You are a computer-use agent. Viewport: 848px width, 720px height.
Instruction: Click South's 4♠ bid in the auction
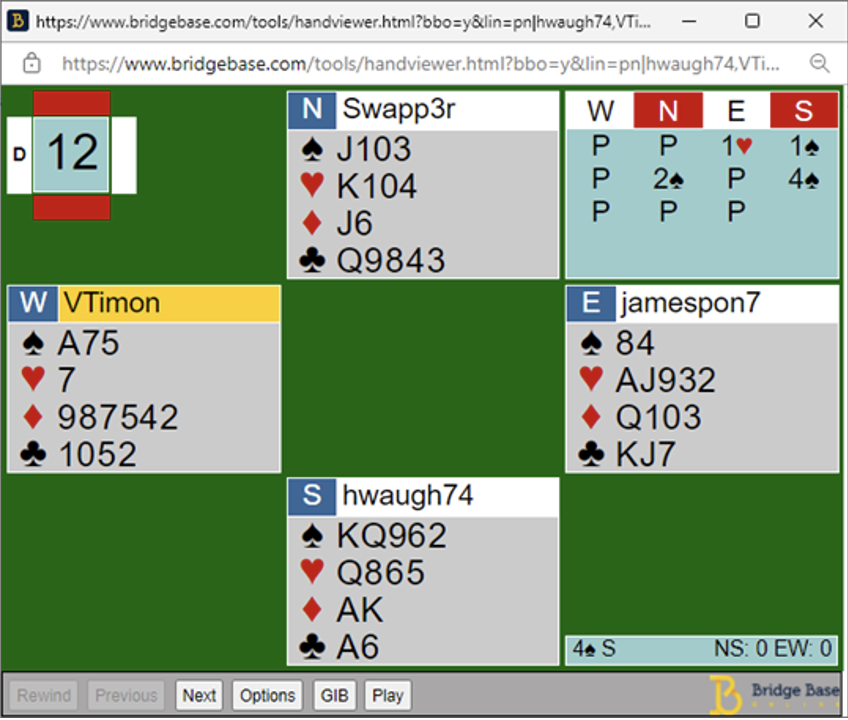point(804,179)
